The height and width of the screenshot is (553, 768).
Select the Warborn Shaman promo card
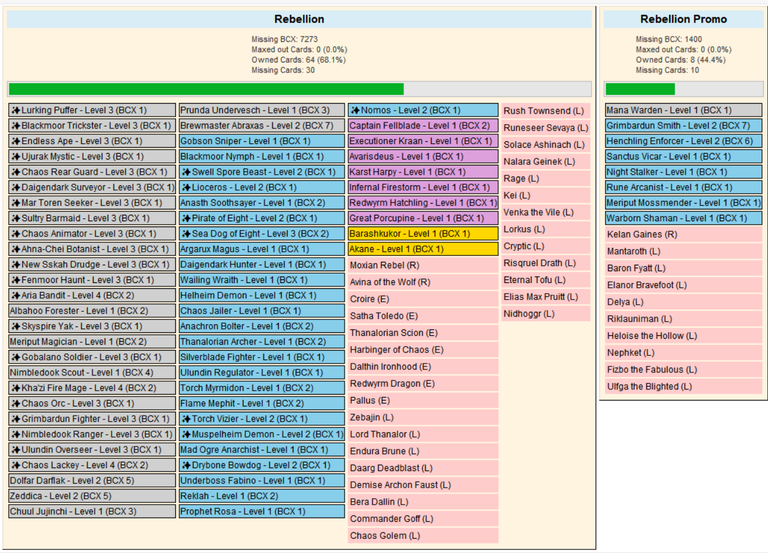point(683,218)
